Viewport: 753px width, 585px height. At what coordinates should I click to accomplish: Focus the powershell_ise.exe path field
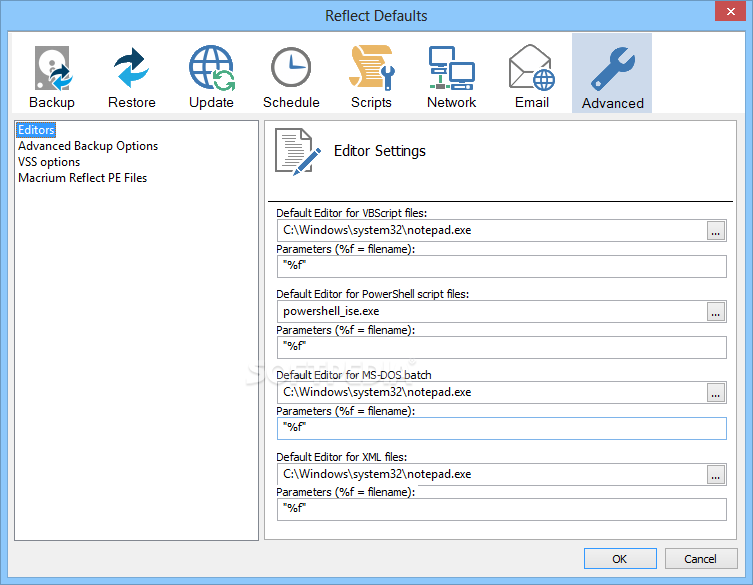(491, 312)
